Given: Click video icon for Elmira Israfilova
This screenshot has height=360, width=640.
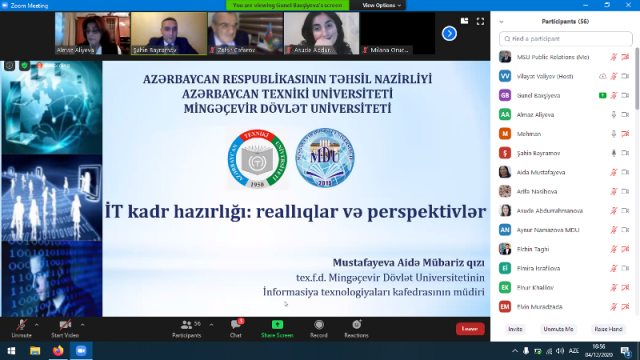Looking at the screenshot, I should (x=625, y=268).
